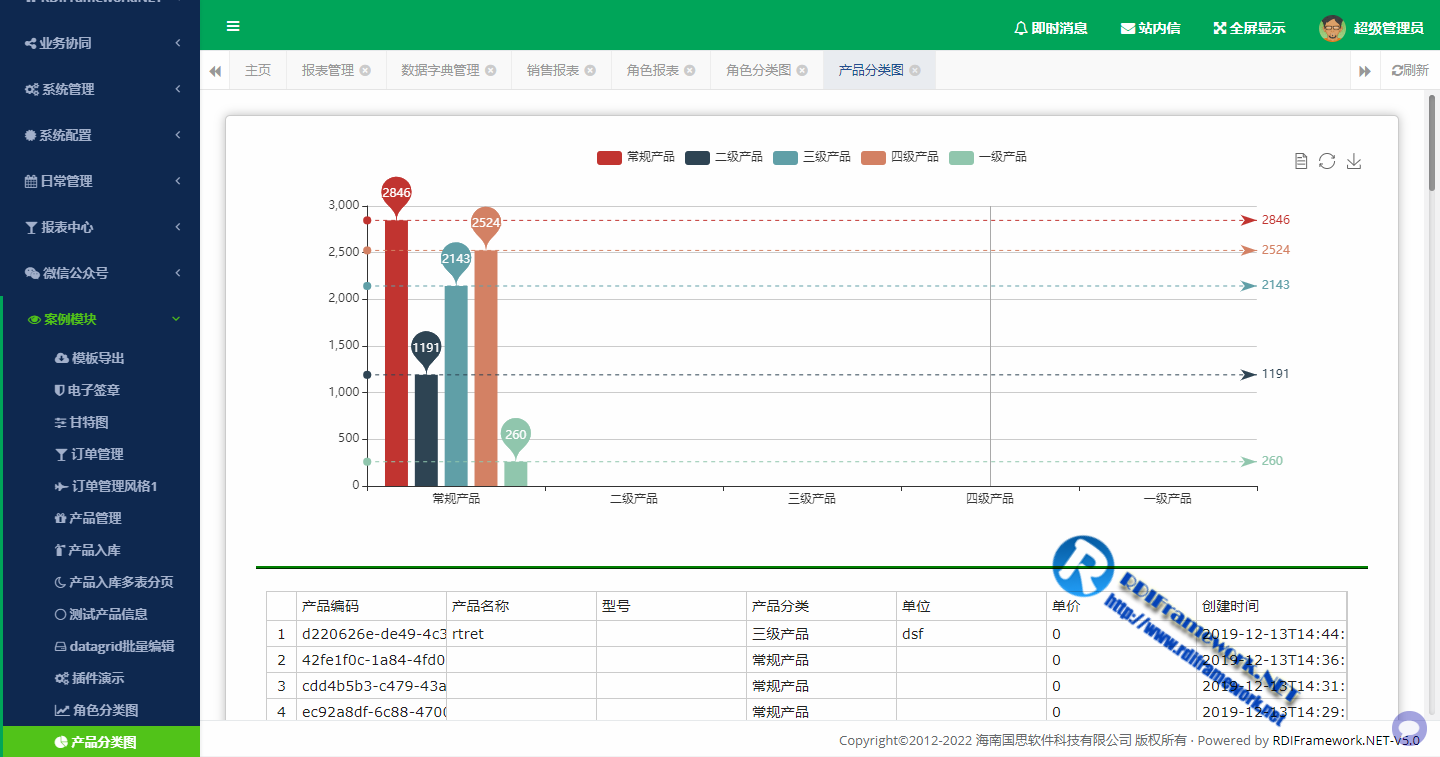
Task: Click the green 一级产品 bar 260
Action: point(516,474)
